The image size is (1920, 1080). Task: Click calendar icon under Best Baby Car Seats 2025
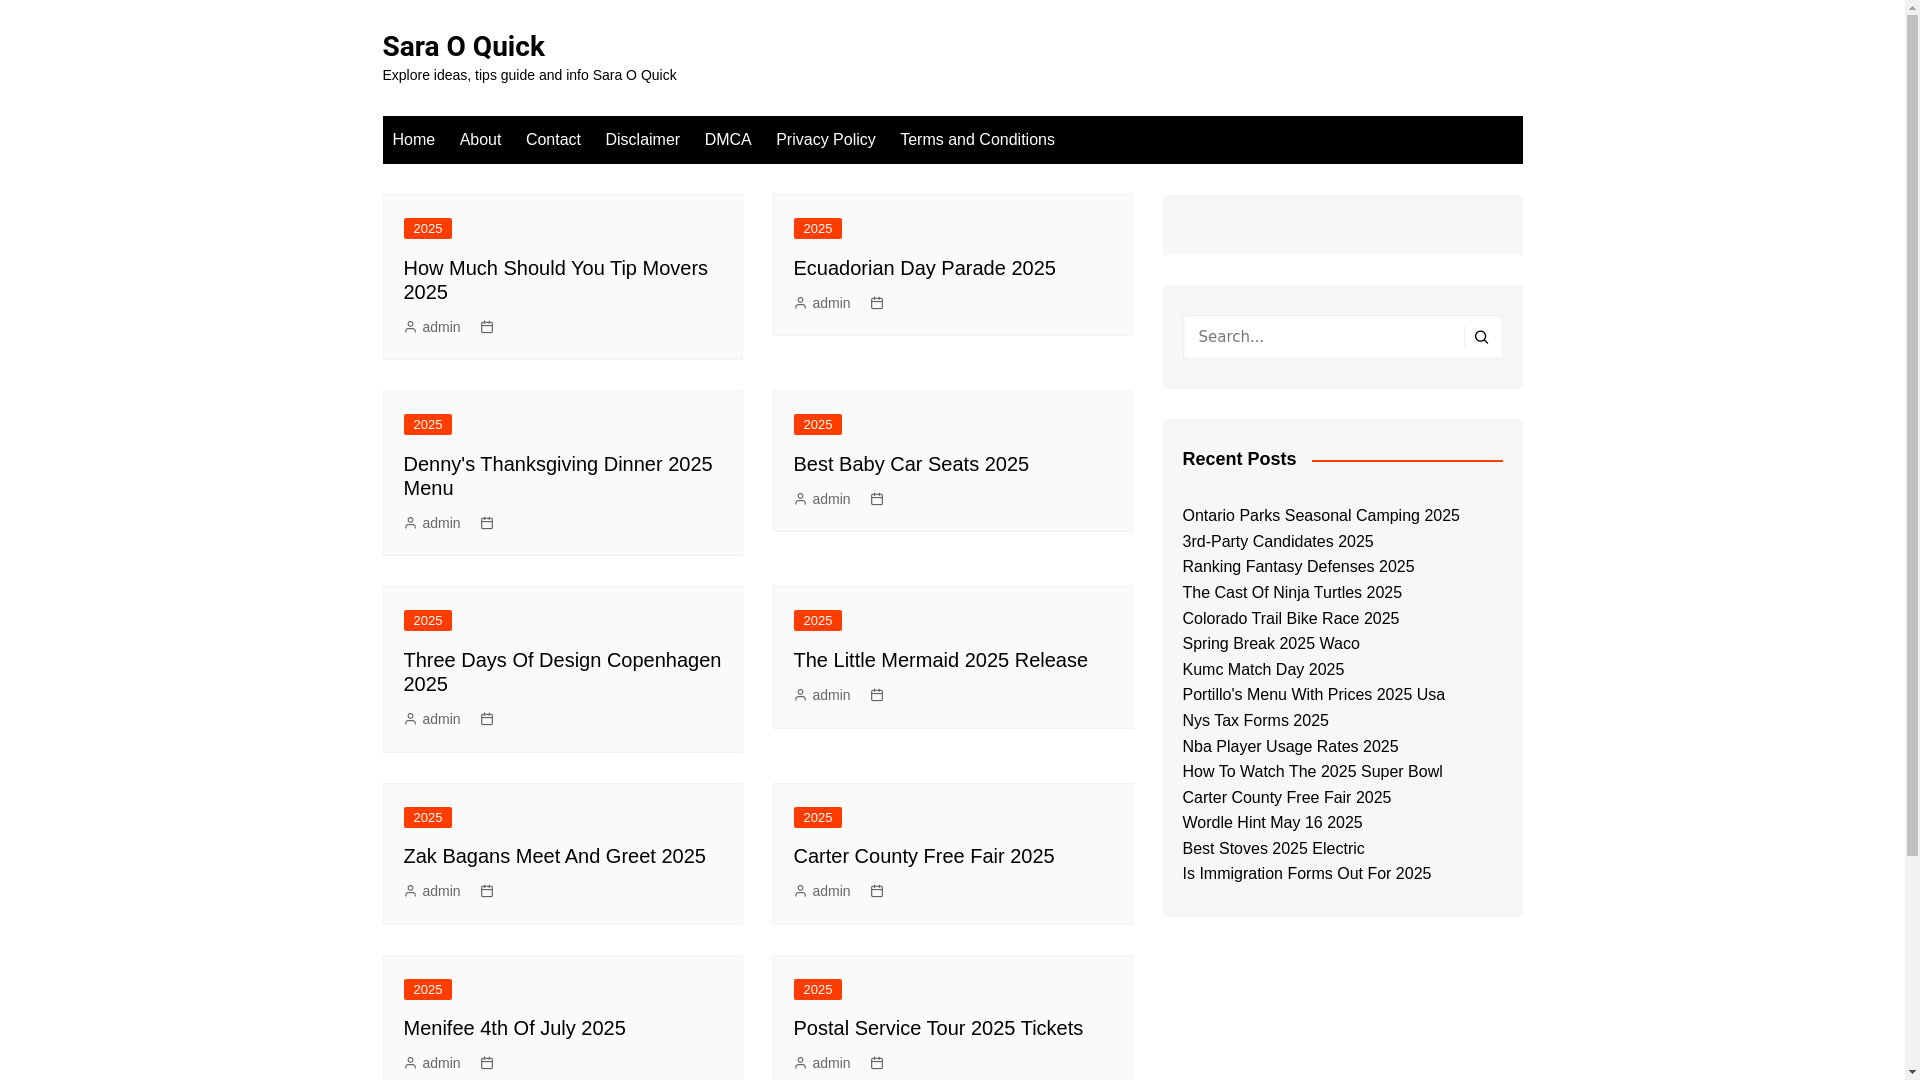point(877,499)
